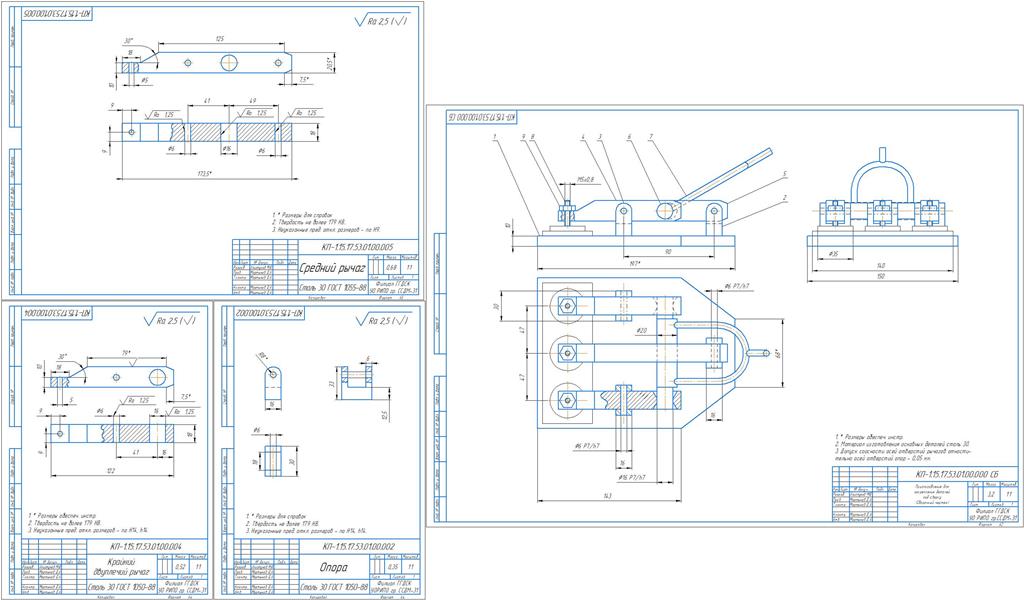1024x600 pixels.
Task: Click the "143" dimension on the assembly plan view
Action: (x=607, y=497)
